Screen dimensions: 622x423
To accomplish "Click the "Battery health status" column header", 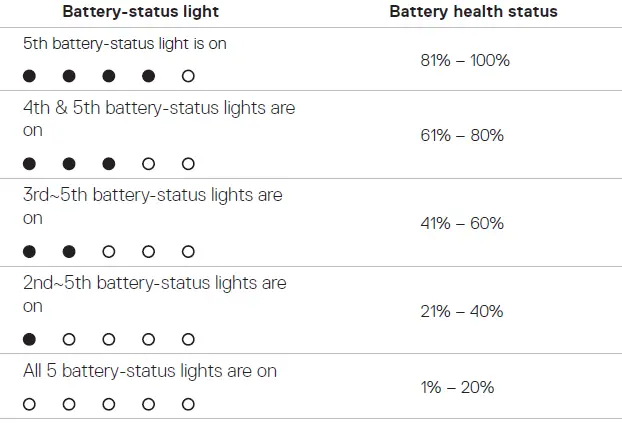I will (473, 12).
